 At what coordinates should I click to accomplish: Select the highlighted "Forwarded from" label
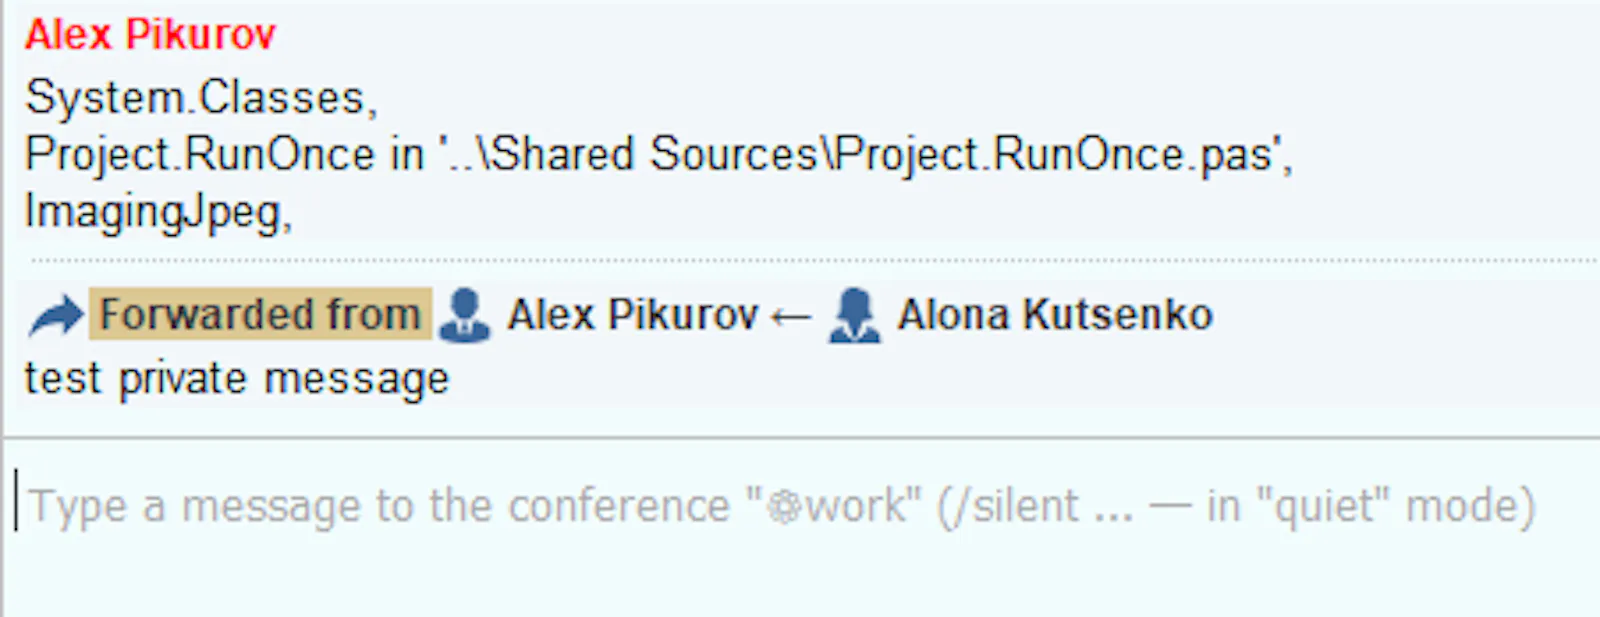click(x=260, y=314)
